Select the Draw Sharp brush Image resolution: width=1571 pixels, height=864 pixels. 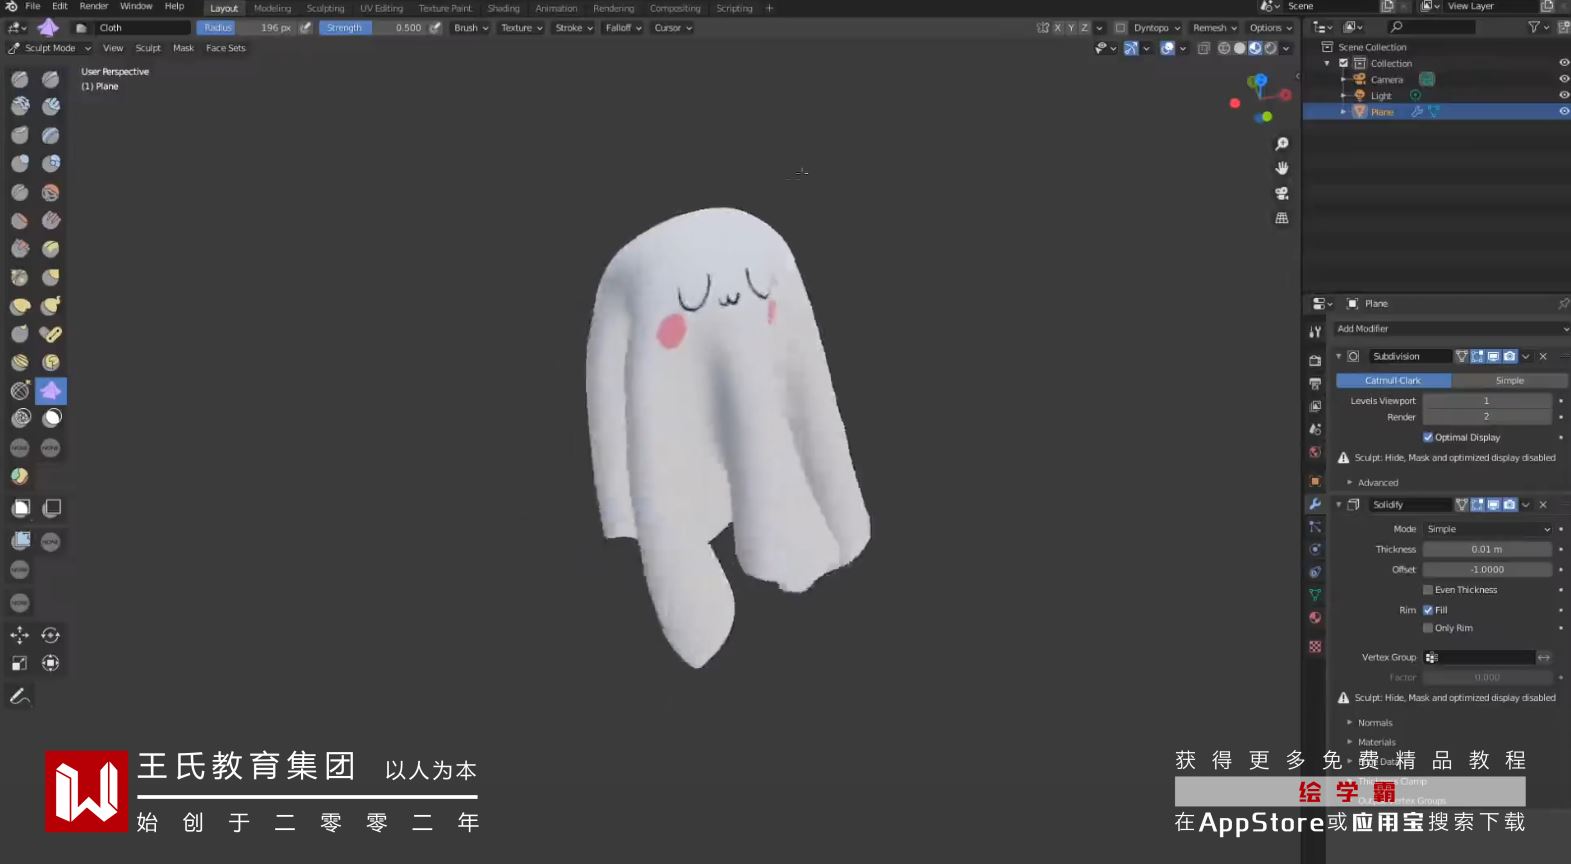(51, 79)
